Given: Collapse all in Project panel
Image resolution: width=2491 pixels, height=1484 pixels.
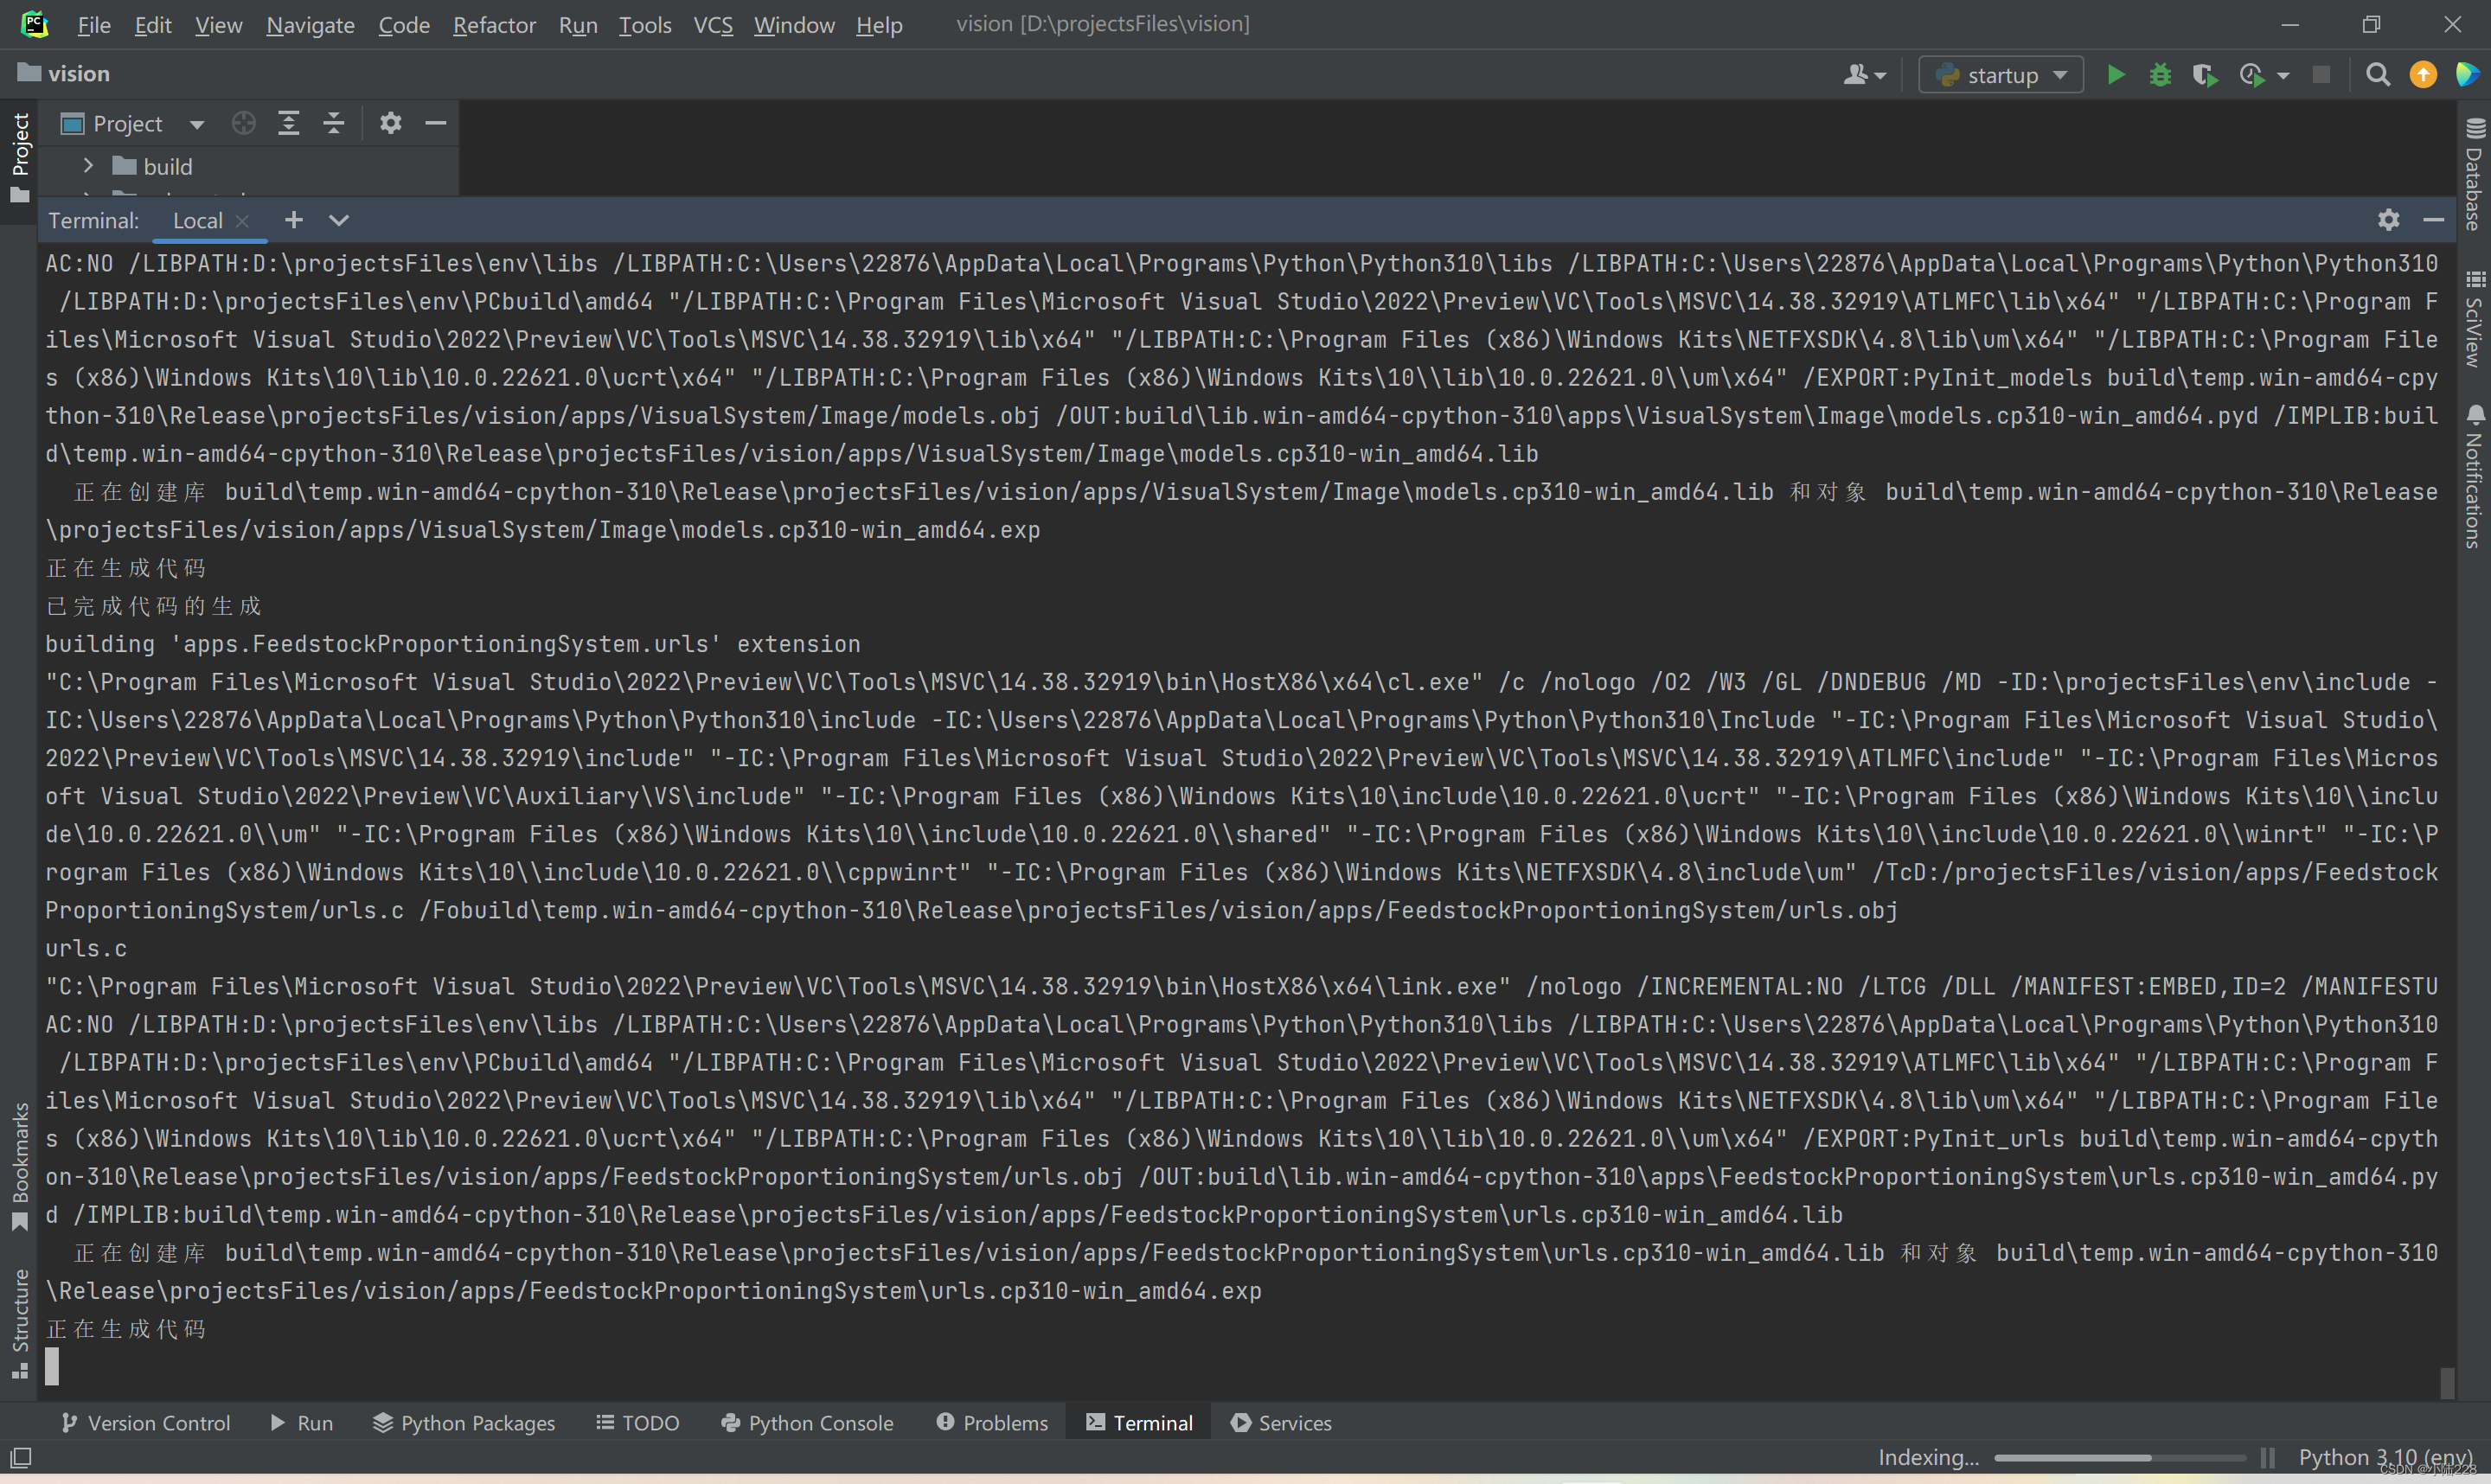Looking at the screenshot, I should click(334, 123).
